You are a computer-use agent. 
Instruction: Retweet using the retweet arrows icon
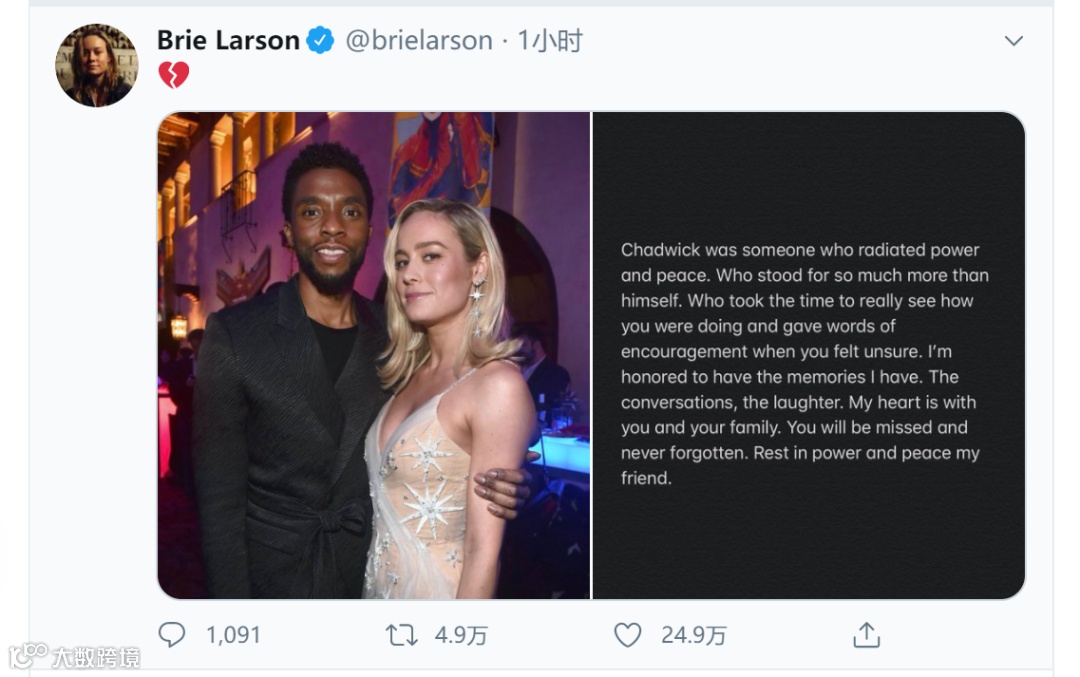401,635
